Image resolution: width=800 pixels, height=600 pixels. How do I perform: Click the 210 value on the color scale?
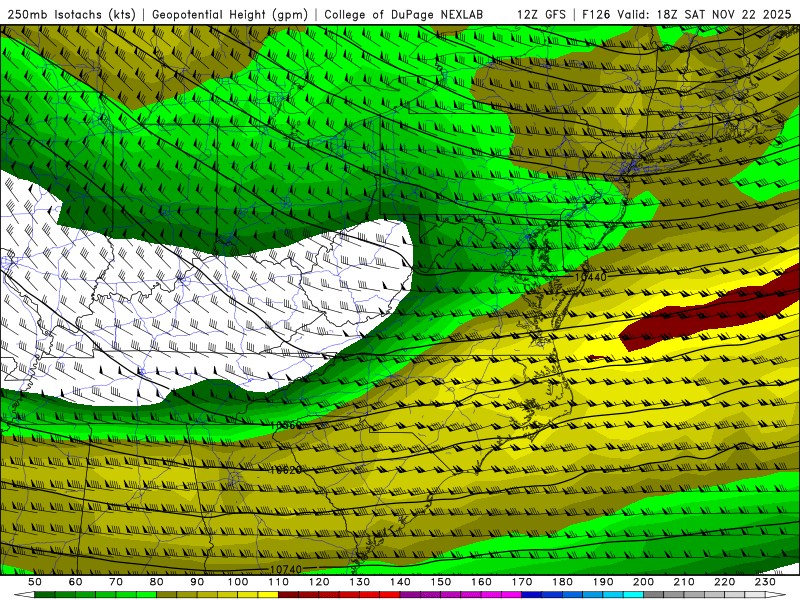coord(684,582)
